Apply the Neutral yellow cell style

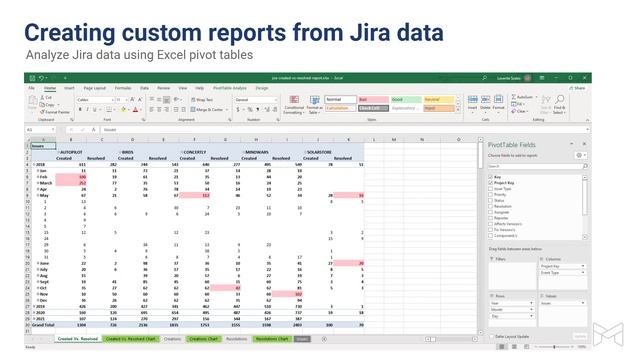[438, 100]
